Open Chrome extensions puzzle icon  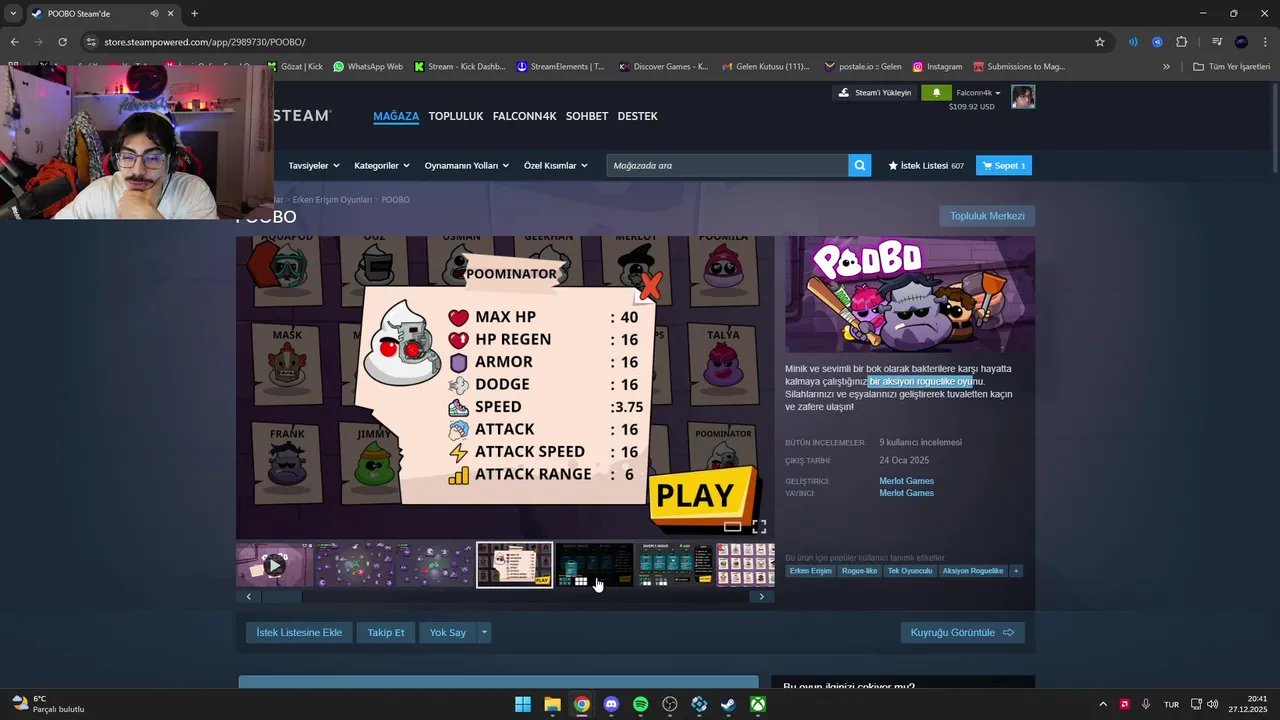click(1181, 42)
